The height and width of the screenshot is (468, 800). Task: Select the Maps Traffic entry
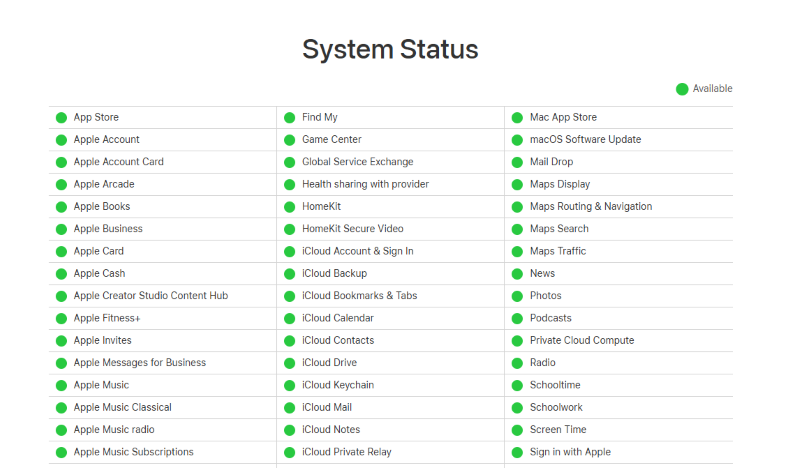click(558, 251)
